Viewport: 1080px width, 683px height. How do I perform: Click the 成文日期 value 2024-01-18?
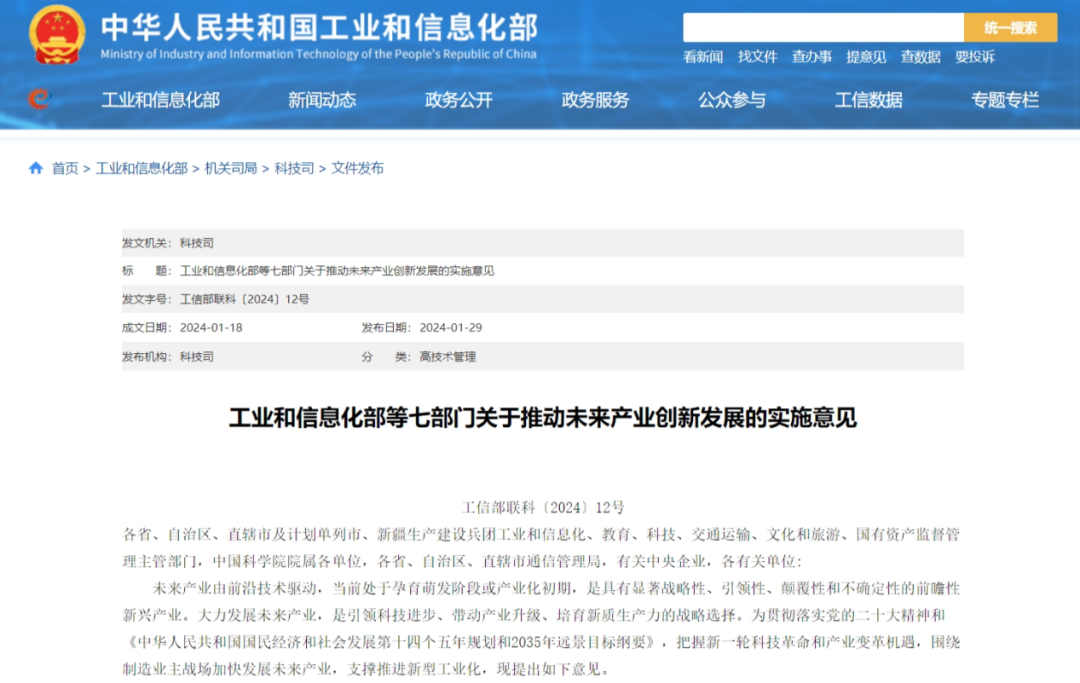pos(211,328)
